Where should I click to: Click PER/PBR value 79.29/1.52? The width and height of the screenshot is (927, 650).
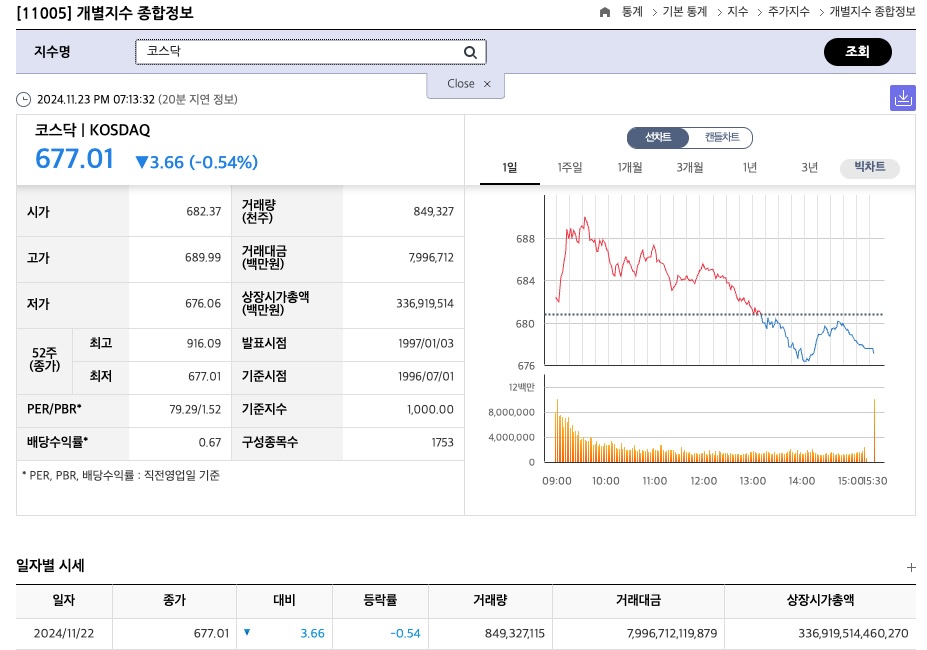(x=195, y=409)
